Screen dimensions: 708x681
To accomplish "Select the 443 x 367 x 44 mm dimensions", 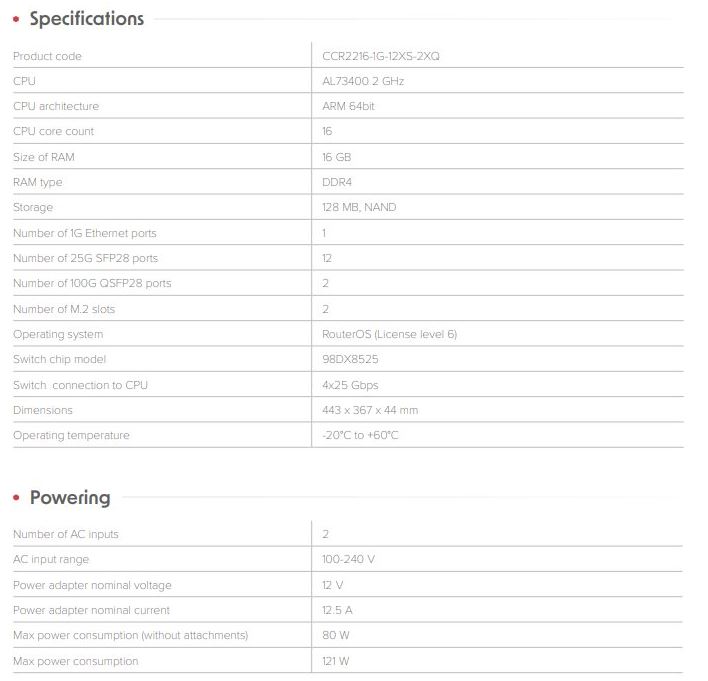I will point(370,410).
